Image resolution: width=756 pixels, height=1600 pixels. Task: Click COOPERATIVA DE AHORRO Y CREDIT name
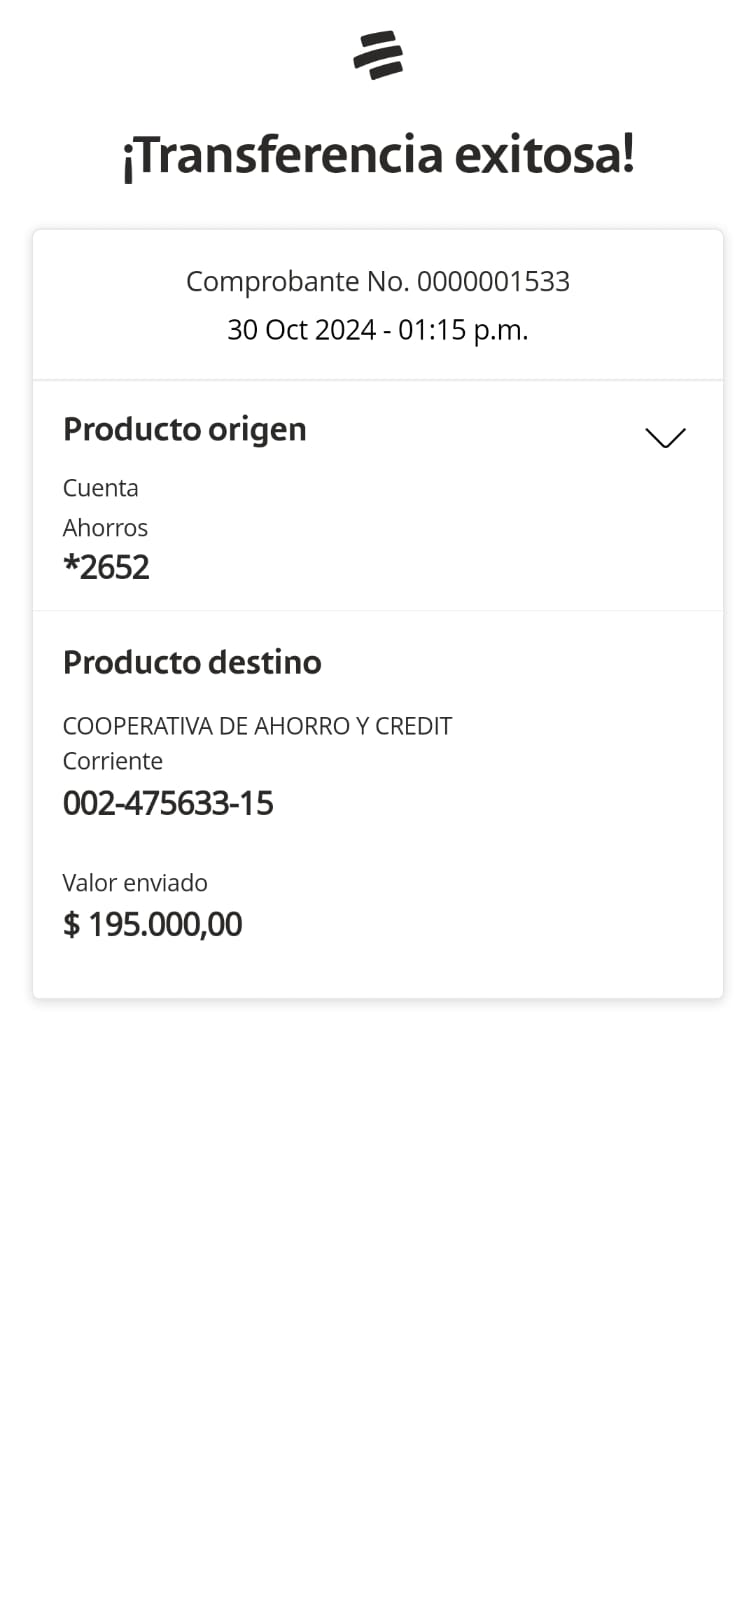[257, 726]
